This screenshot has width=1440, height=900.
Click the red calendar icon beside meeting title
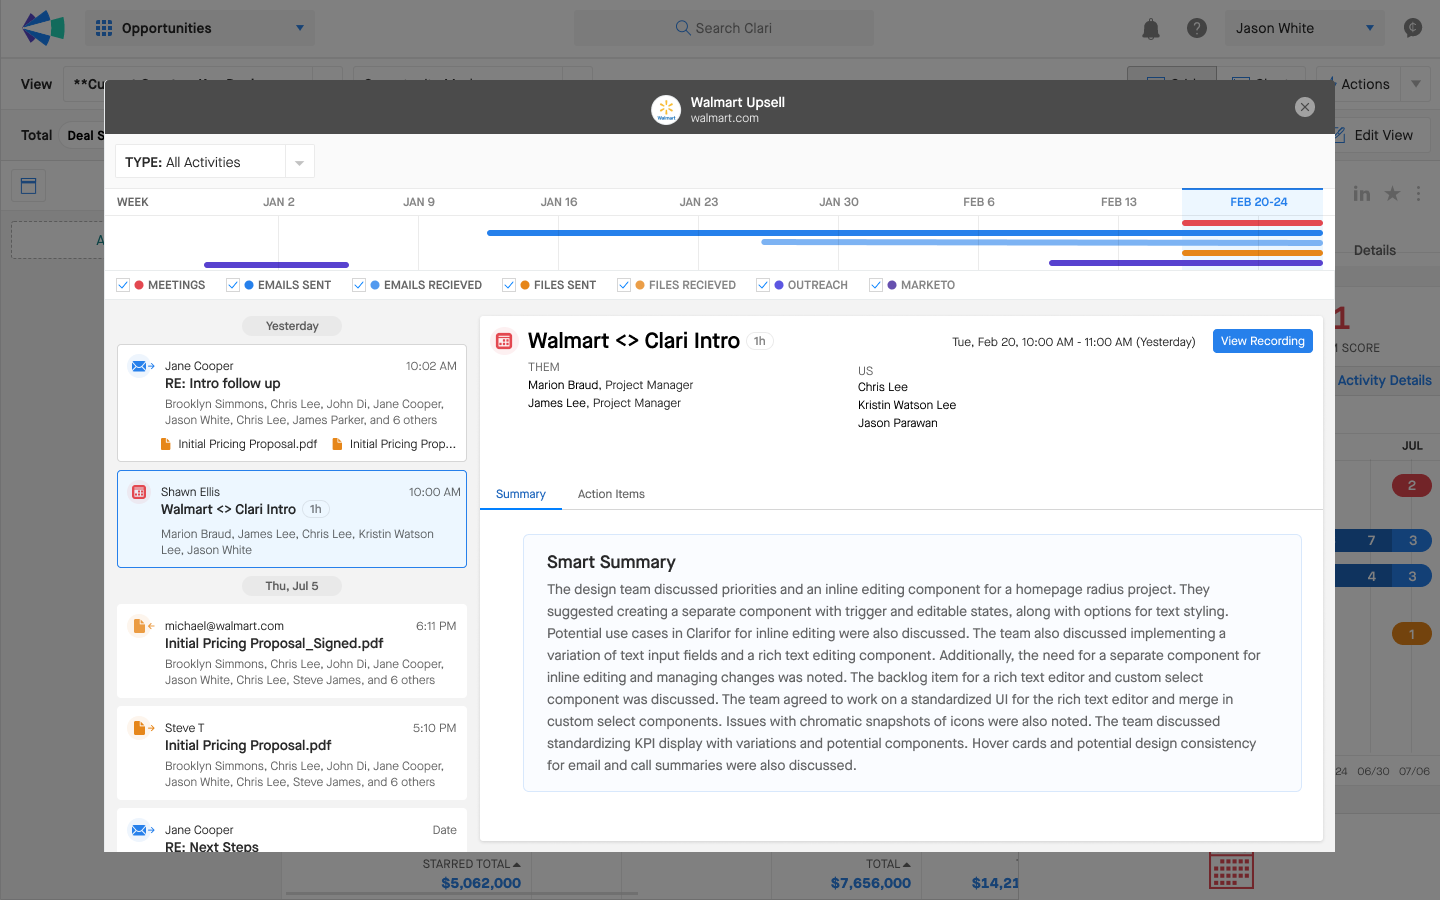(x=504, y=341)
